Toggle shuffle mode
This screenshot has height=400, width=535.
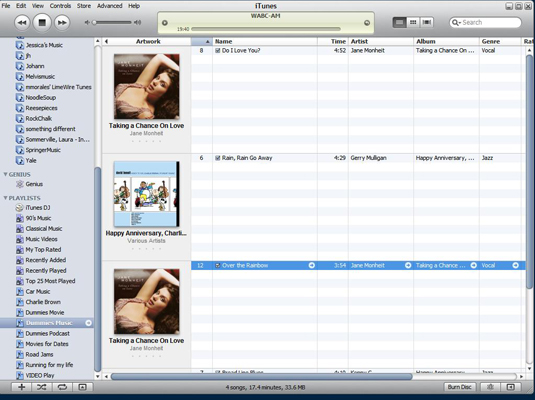[x=42, y=387]
